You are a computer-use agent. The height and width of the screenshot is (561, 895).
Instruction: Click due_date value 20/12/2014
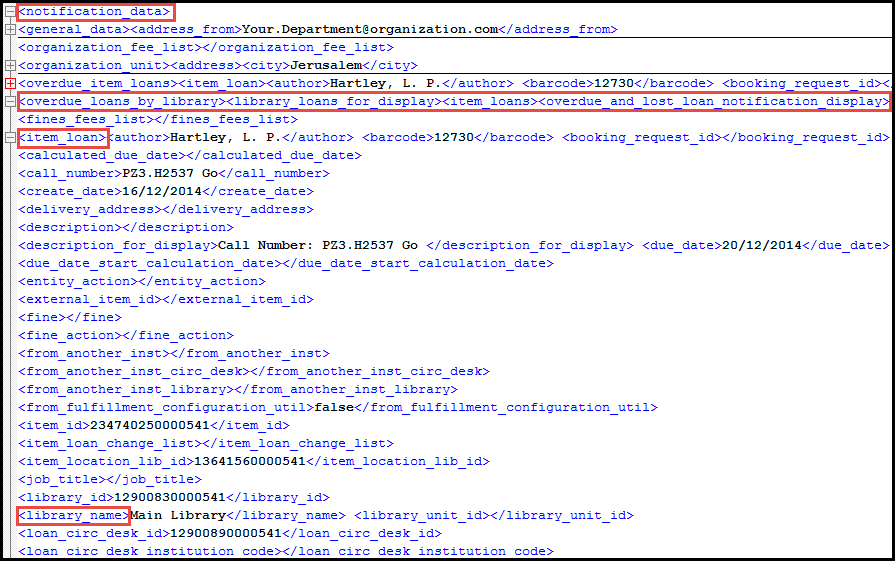762,245
